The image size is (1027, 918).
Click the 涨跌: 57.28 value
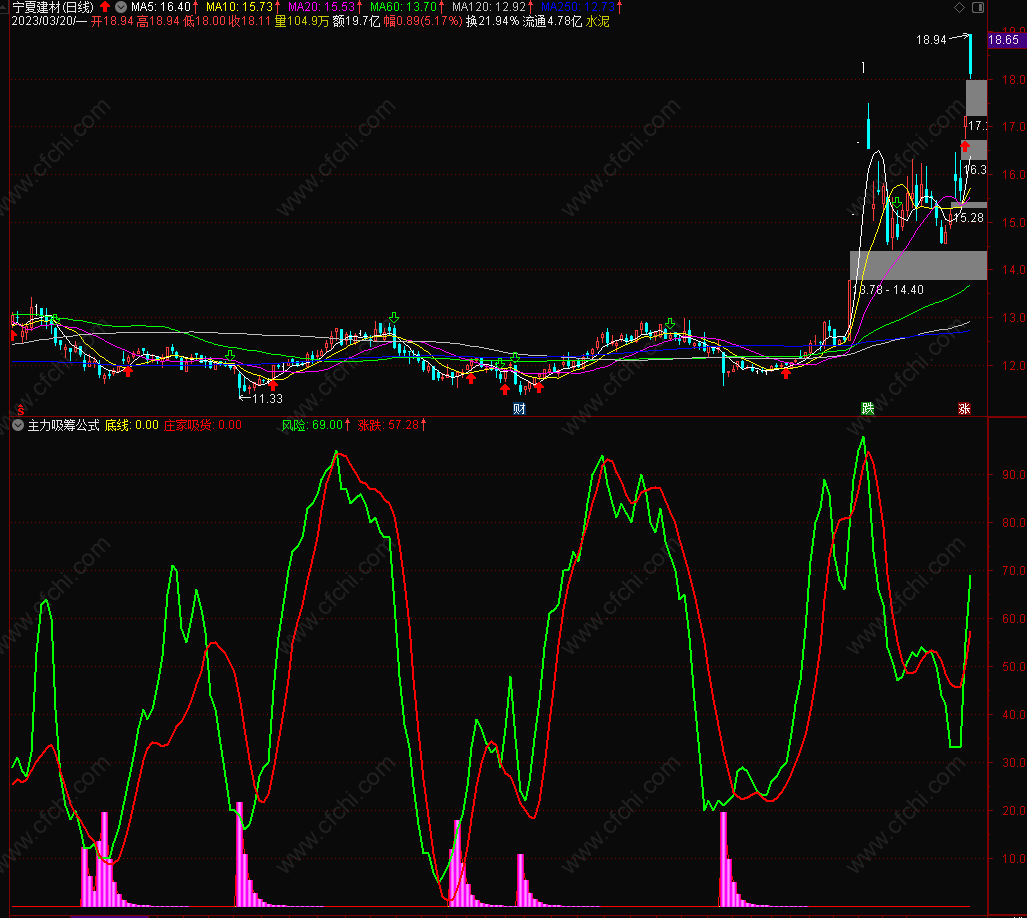tap(388, 425)
